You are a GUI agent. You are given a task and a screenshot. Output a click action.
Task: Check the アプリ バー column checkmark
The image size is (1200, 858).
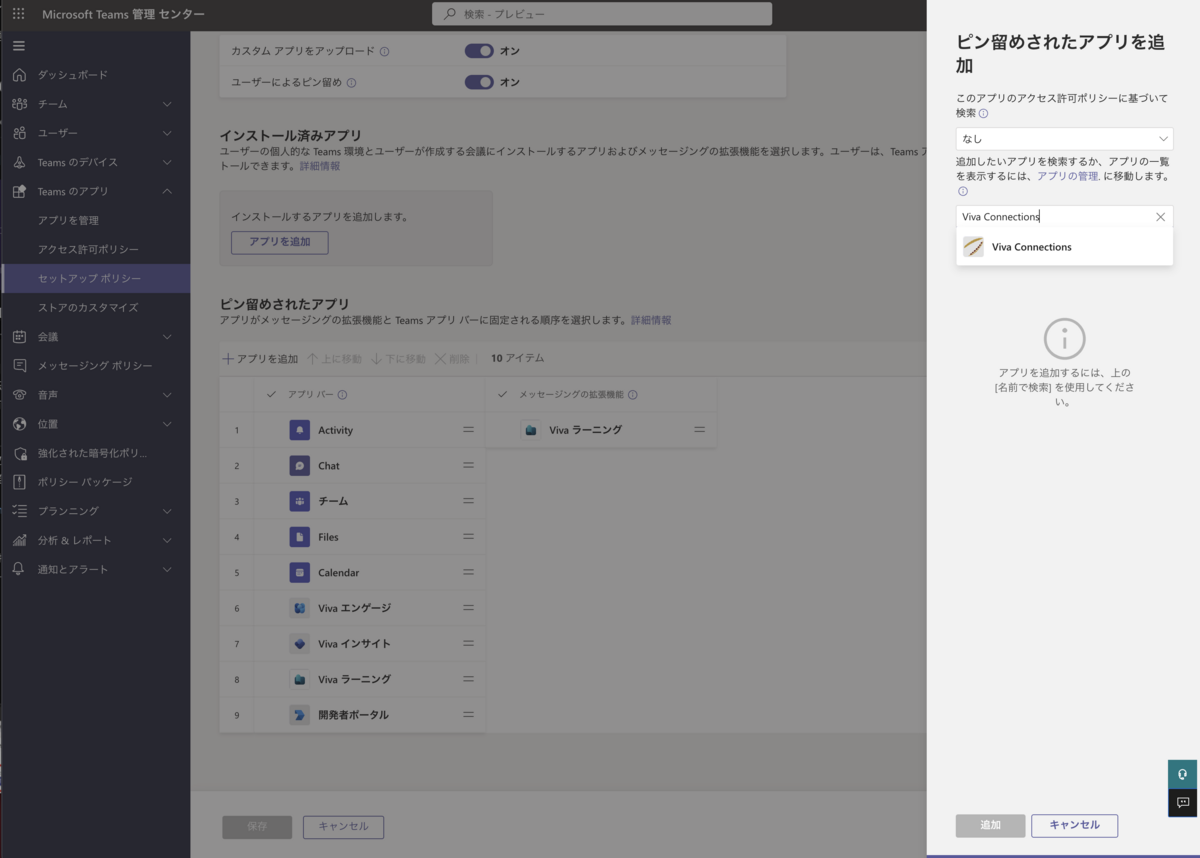[272, 395]
